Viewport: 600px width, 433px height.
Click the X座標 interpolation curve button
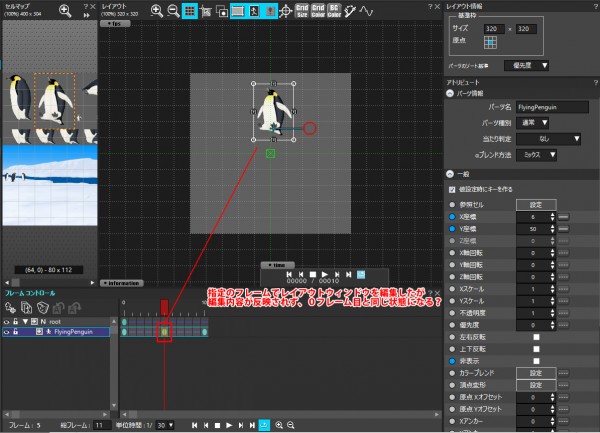563,217
